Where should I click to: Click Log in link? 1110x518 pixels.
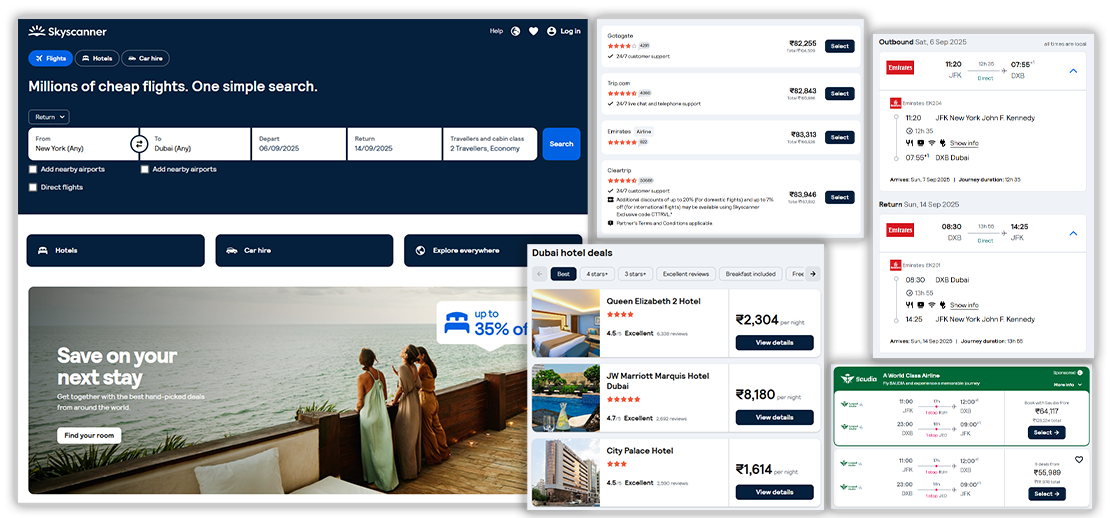pos(570,31)
